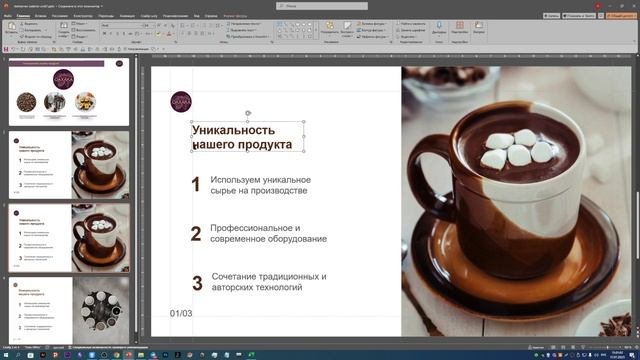Click the round purple logo on the slide
Image resolution: width=640 pixels, height=360 pixels.
(181, 102)
